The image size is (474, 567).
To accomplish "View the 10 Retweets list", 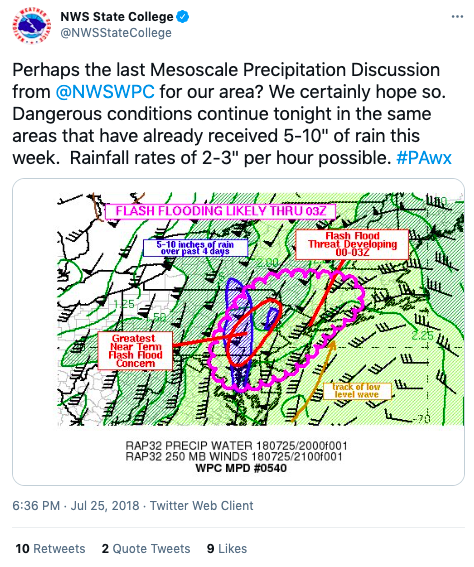I will coord(50,549).
